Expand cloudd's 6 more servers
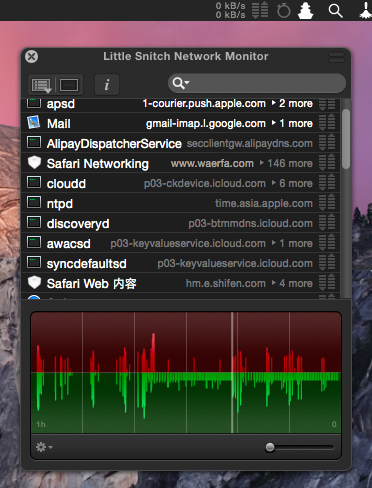The width and height of the screenshot is (372, 488). (292, 183)
